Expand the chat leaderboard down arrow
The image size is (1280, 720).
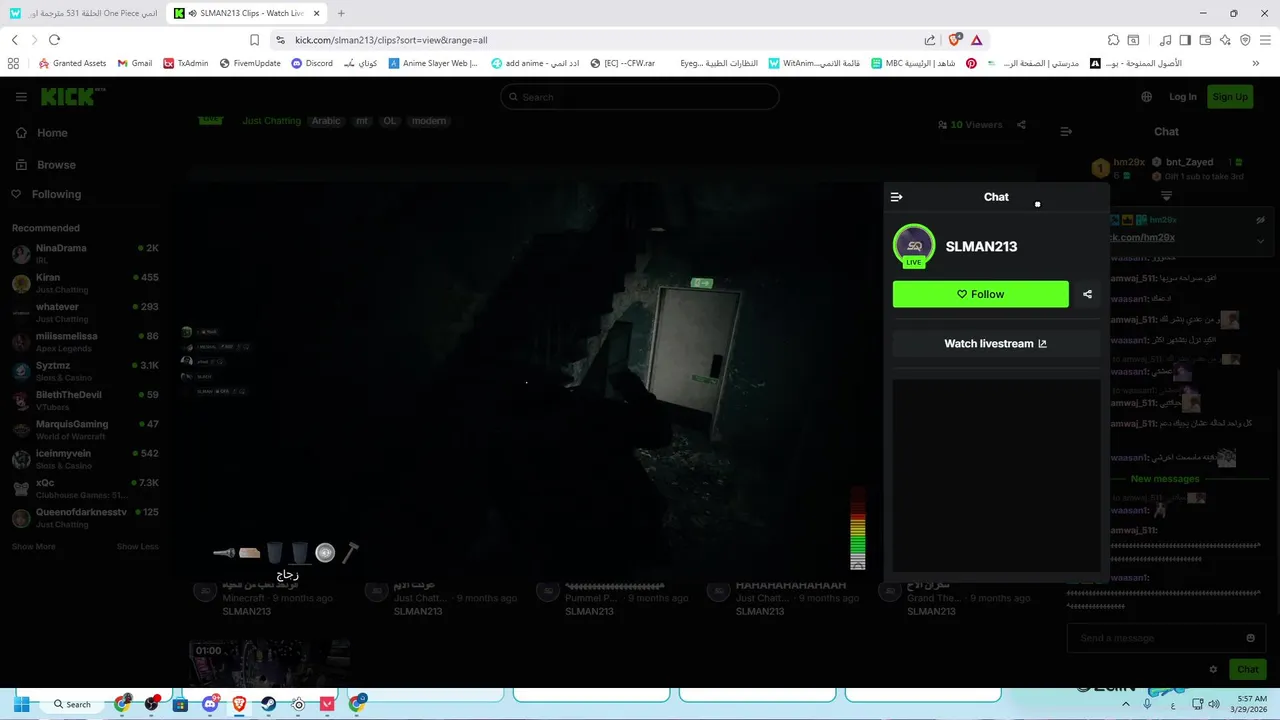1166,196
